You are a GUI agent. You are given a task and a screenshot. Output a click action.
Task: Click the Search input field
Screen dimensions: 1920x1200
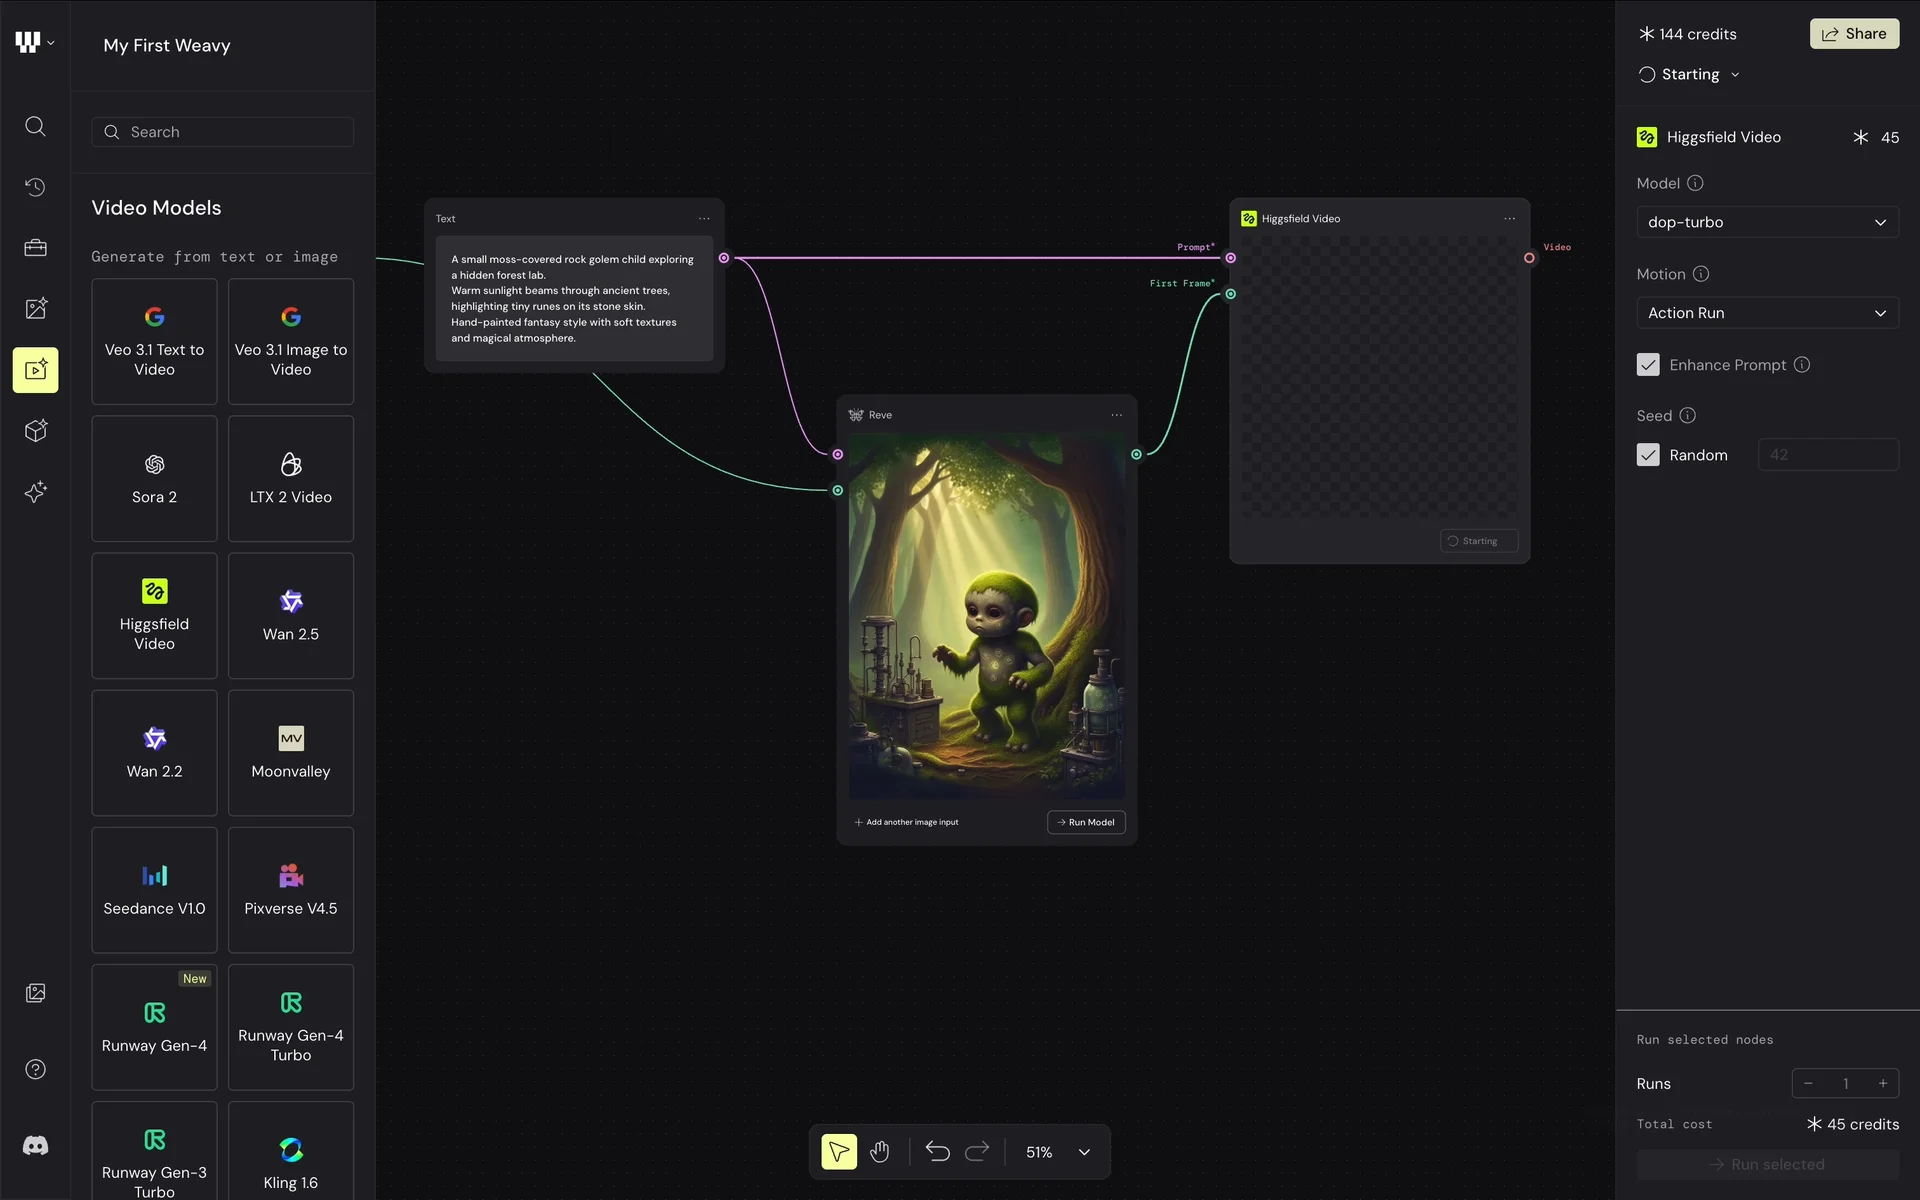click(223, 132)
